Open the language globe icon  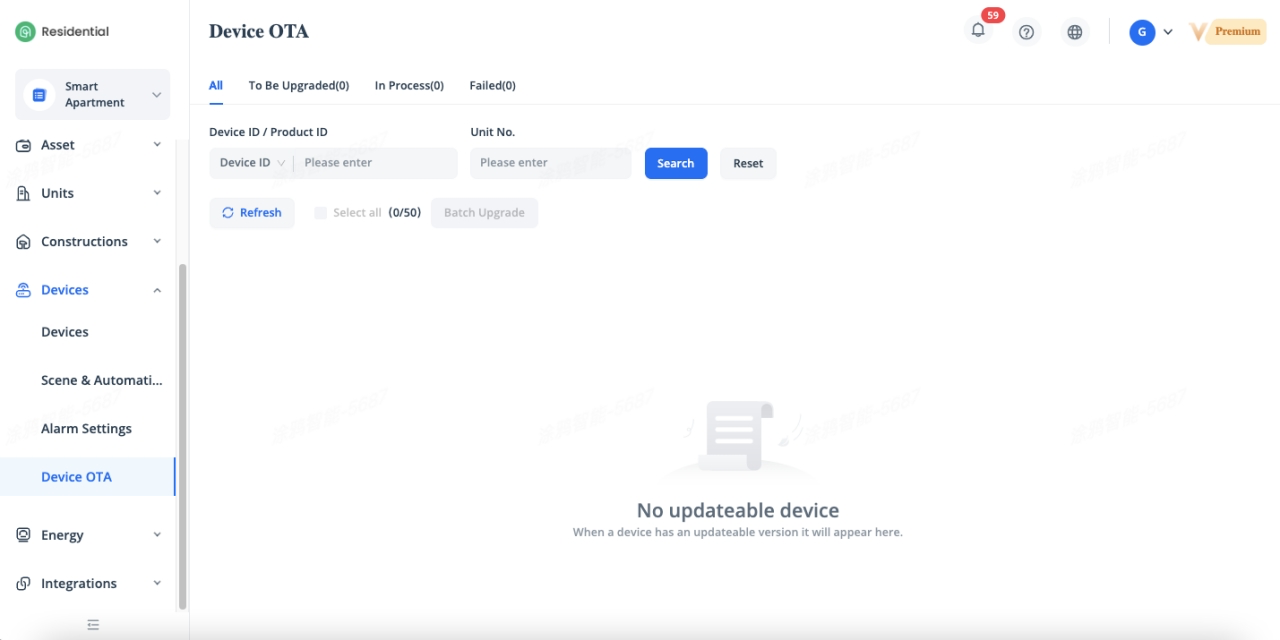(1075, 32)
